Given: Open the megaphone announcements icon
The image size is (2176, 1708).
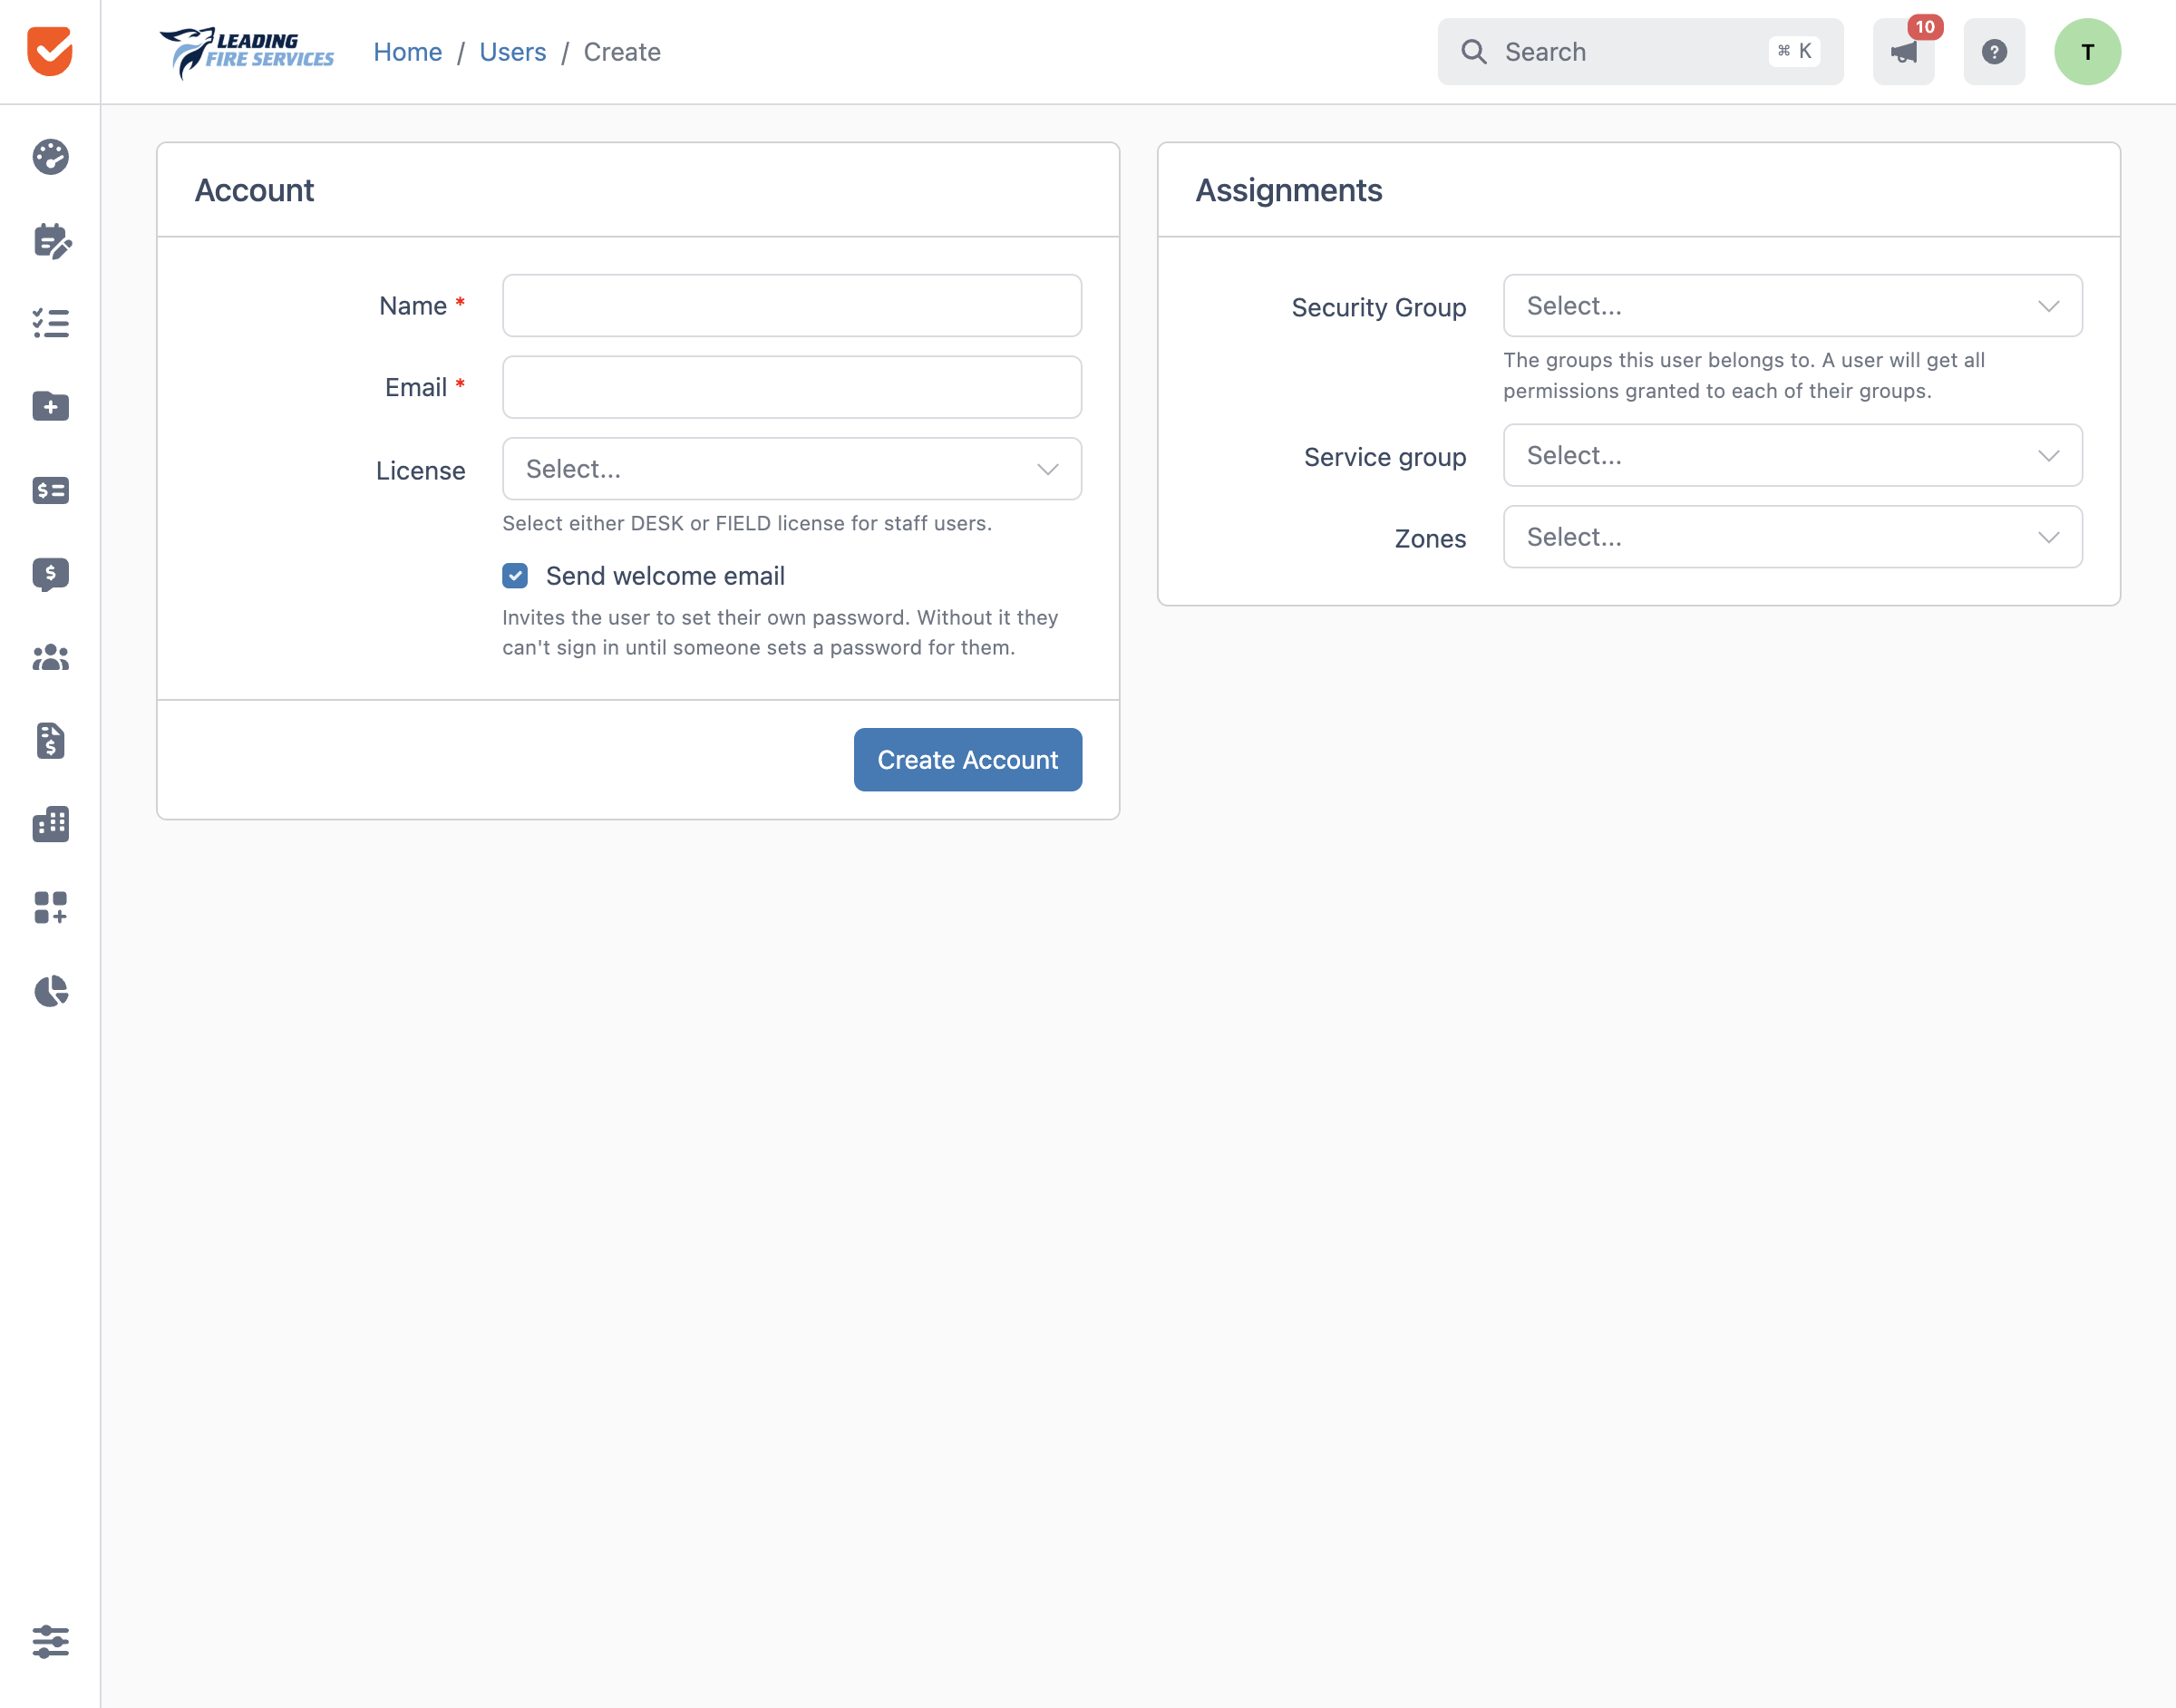Looking at the screenshot, I should 1903,51.
